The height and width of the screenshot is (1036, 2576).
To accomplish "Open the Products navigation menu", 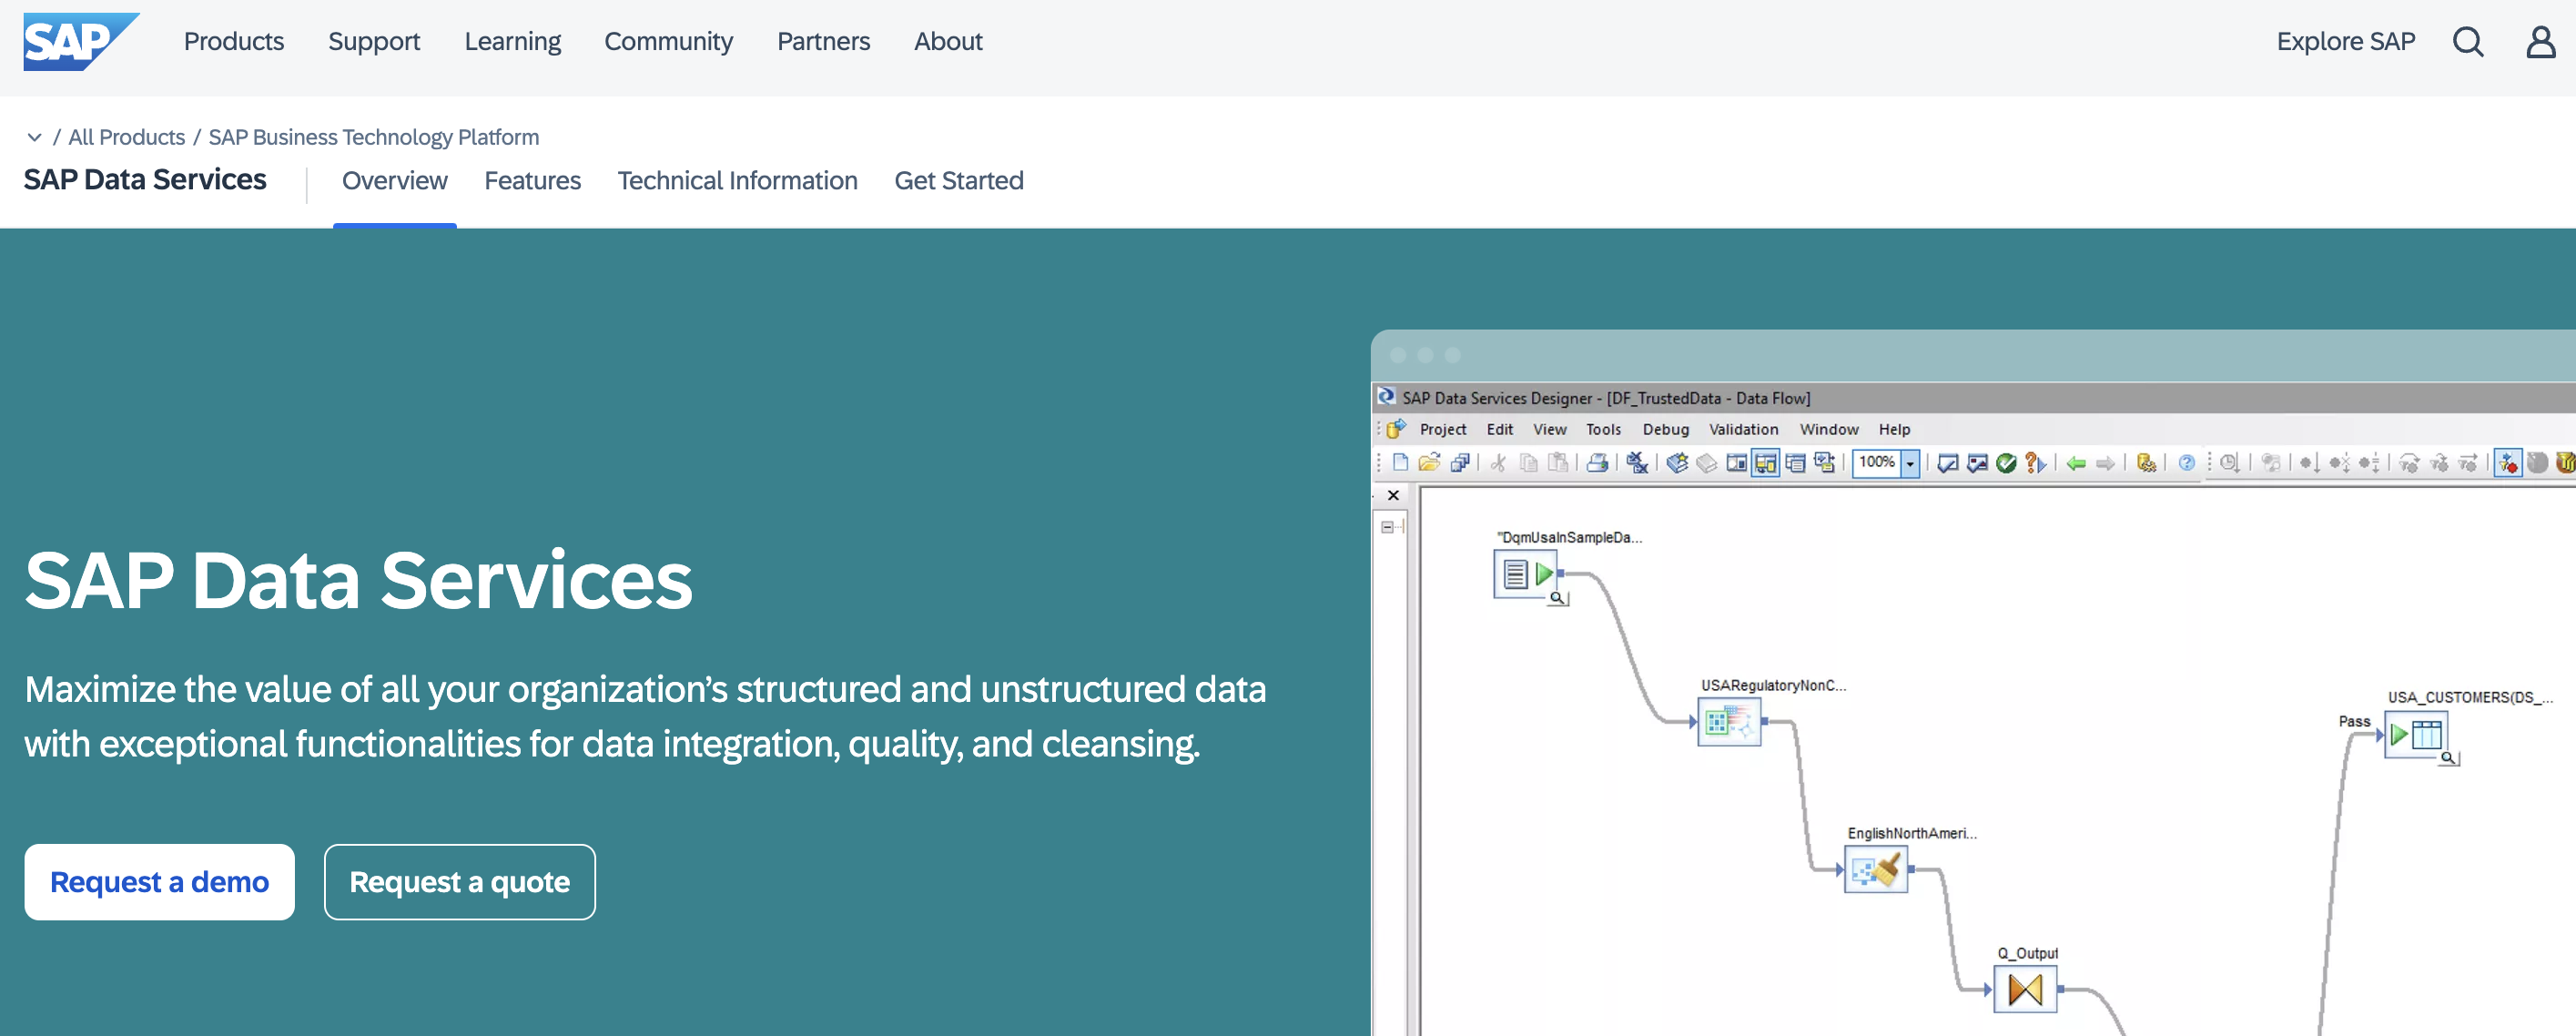I will click(234, 41).
